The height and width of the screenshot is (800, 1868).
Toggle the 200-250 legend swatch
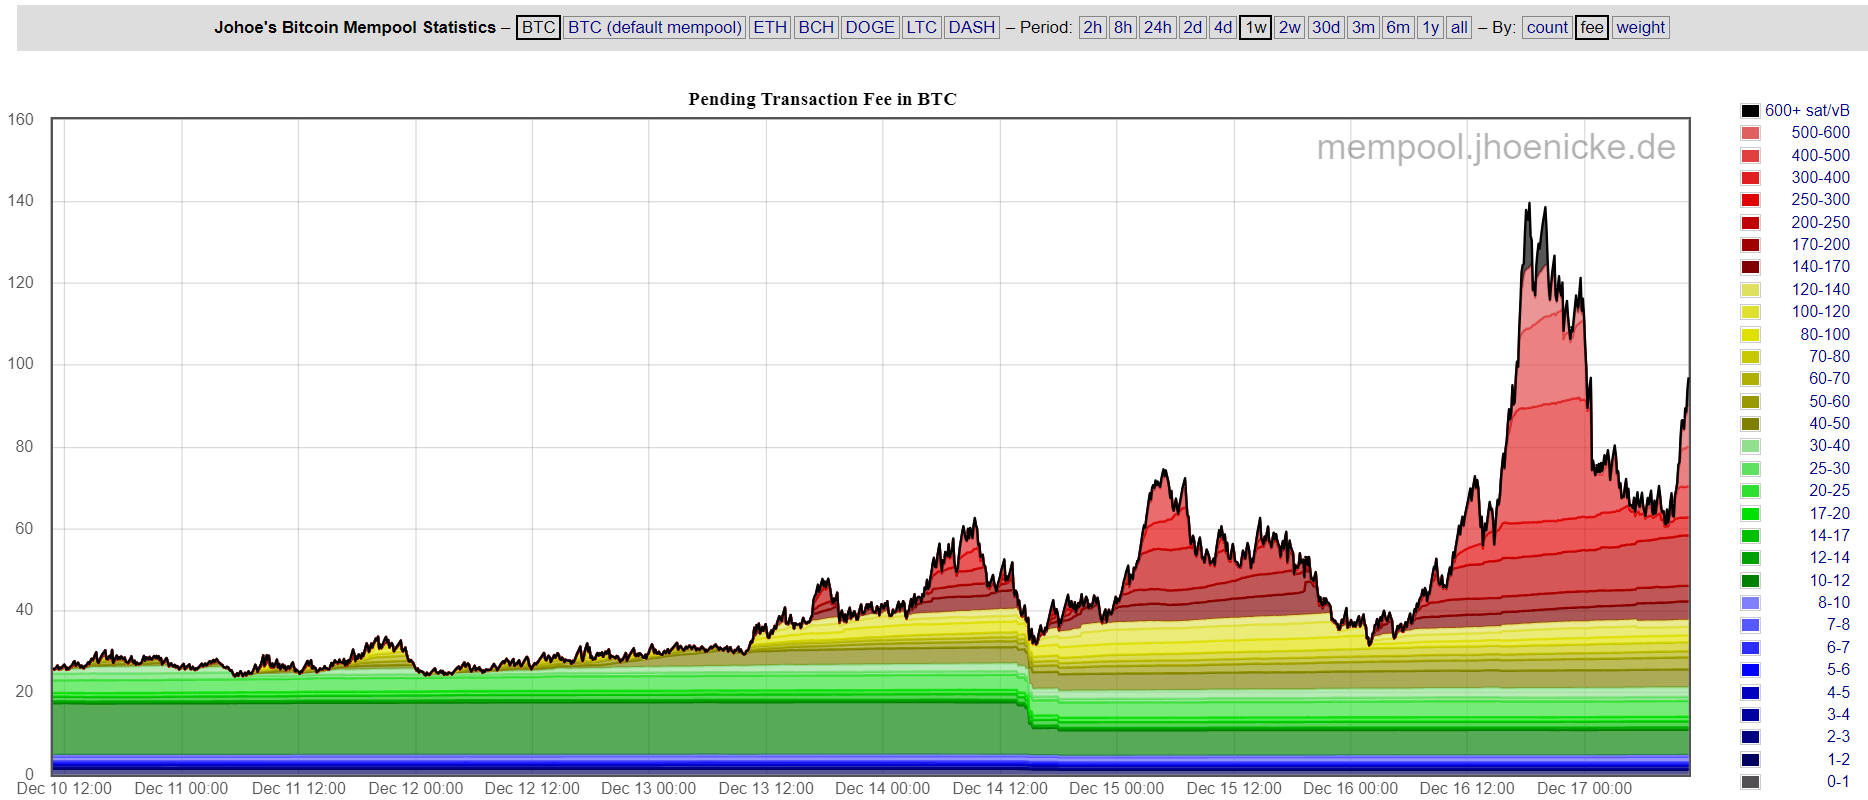click(1750, 222)
